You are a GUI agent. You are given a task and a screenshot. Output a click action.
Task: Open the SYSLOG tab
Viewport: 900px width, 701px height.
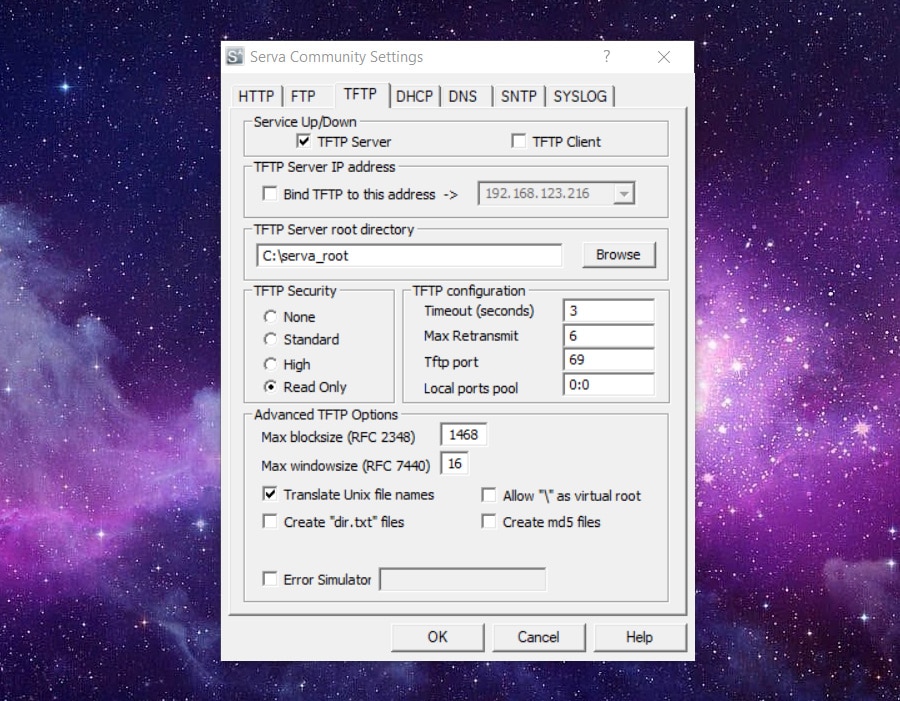pyautogui.click(x=580, y=96)
